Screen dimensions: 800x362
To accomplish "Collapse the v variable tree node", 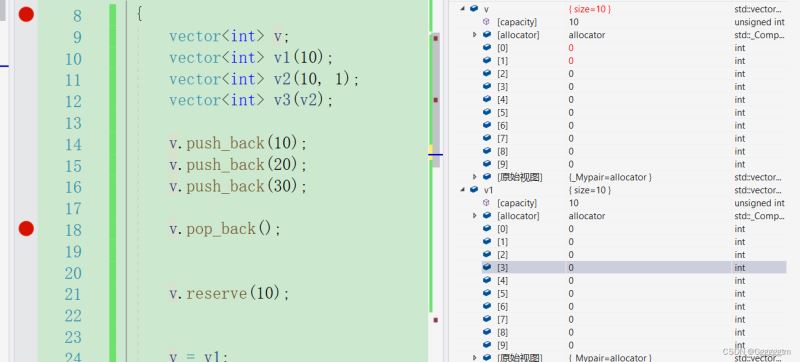I will (462, 9).
